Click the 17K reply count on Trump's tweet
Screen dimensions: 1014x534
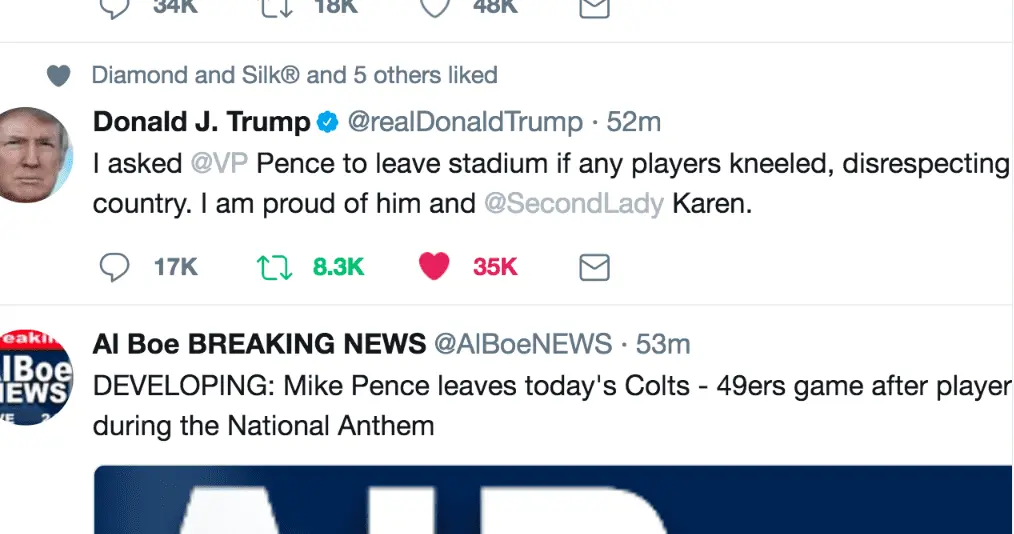(x=176, y=267)
